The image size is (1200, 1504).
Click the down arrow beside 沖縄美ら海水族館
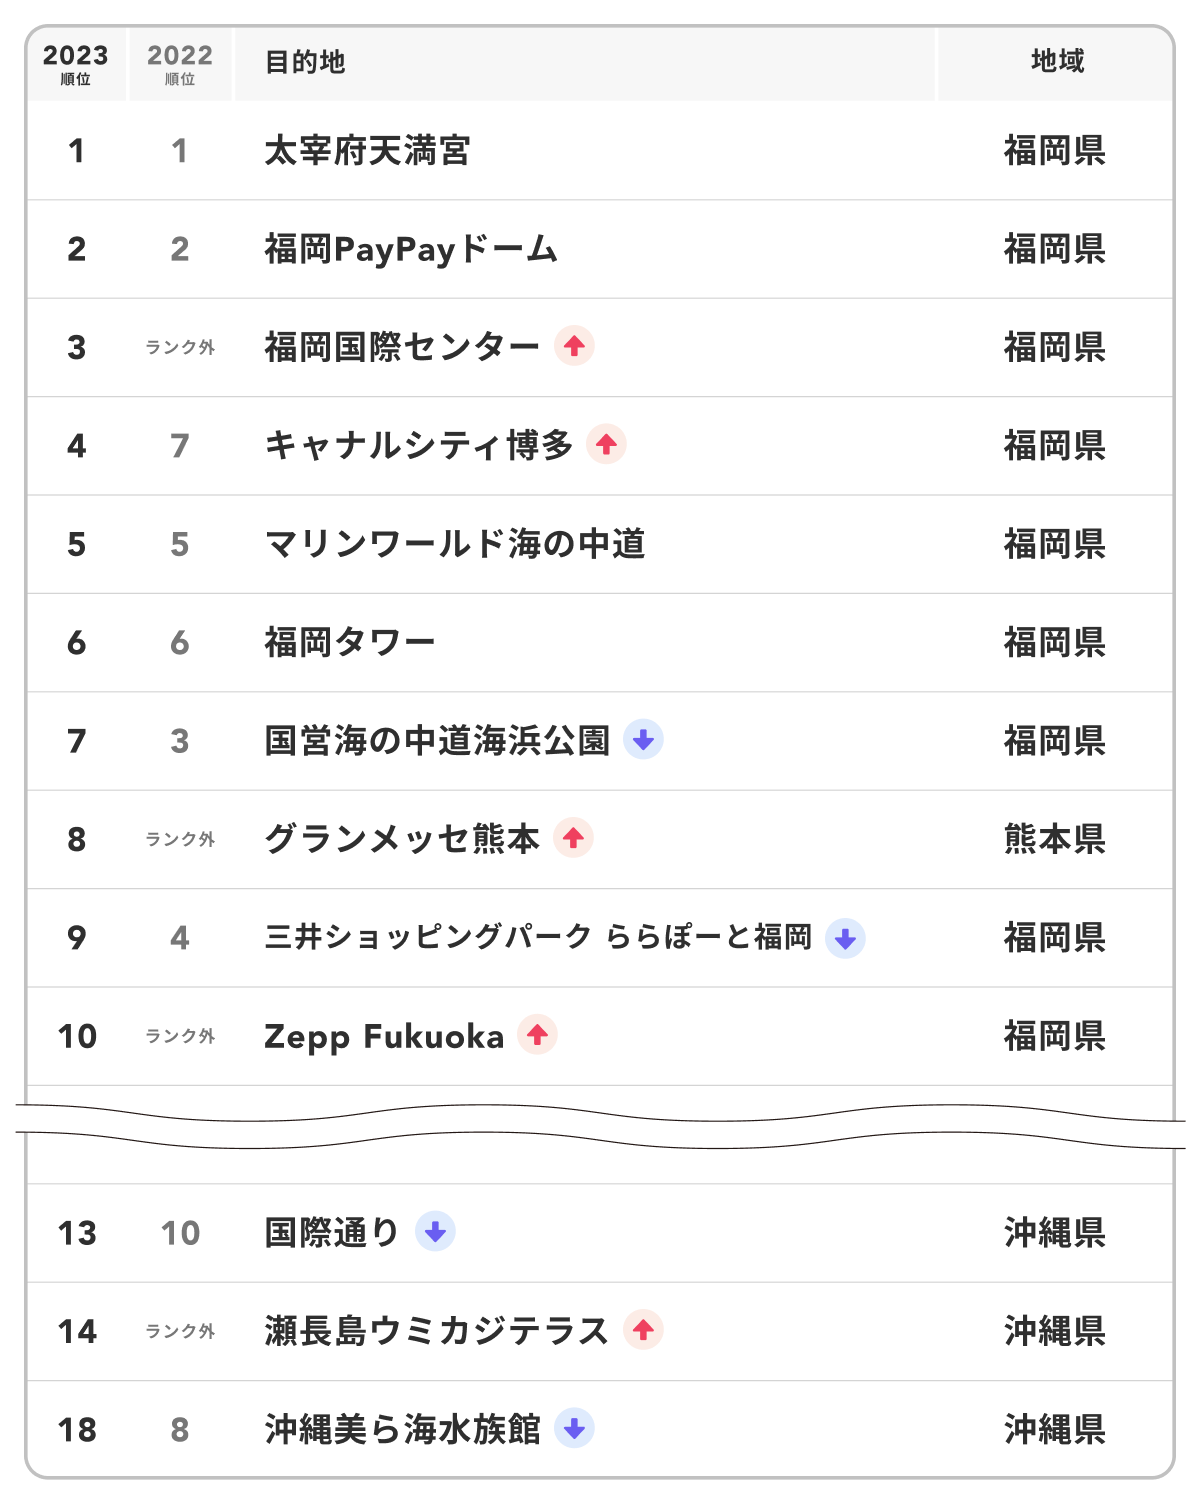point(574,1428)
